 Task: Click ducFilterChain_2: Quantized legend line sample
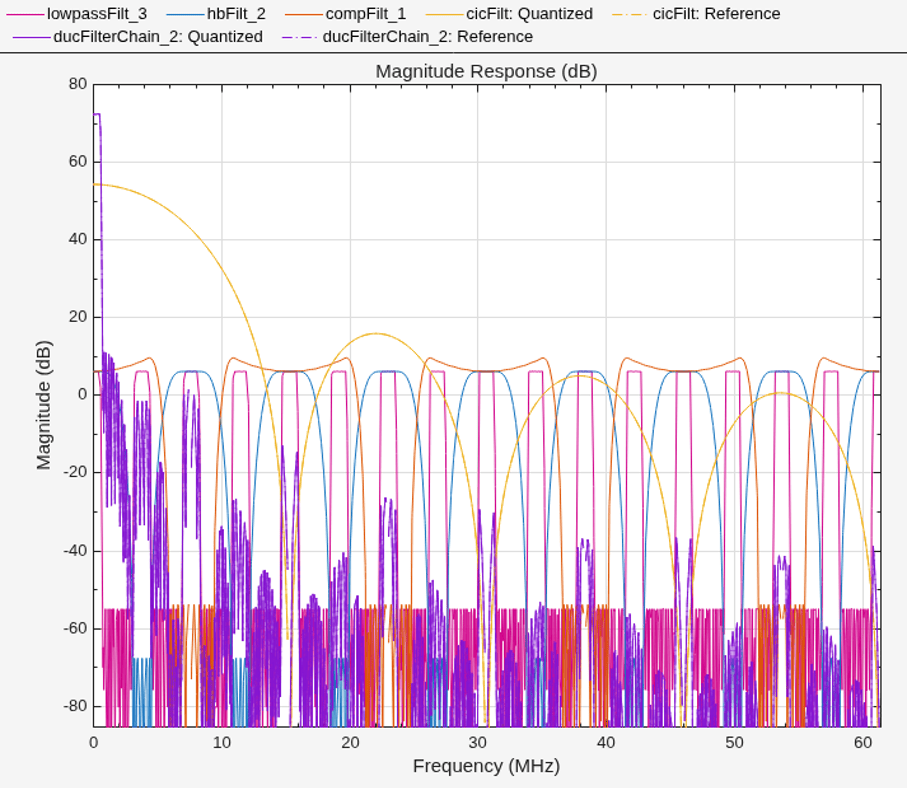[x=31, y=37]
